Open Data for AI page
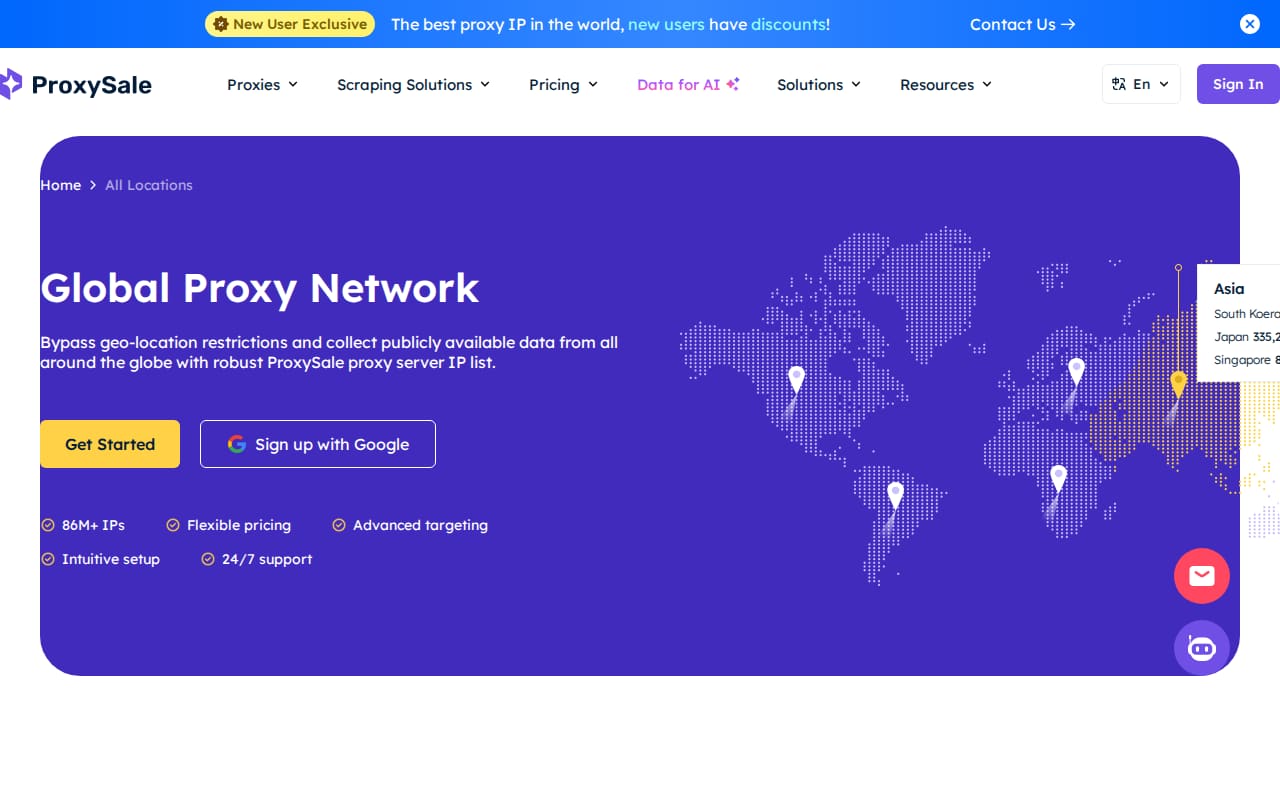This screenshot has height=800, width=1280. tap(688, 85)
